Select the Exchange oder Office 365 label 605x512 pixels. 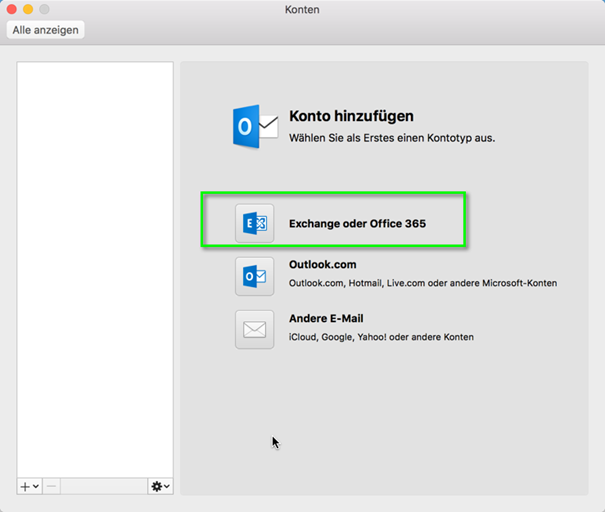(x=357, y=224)
